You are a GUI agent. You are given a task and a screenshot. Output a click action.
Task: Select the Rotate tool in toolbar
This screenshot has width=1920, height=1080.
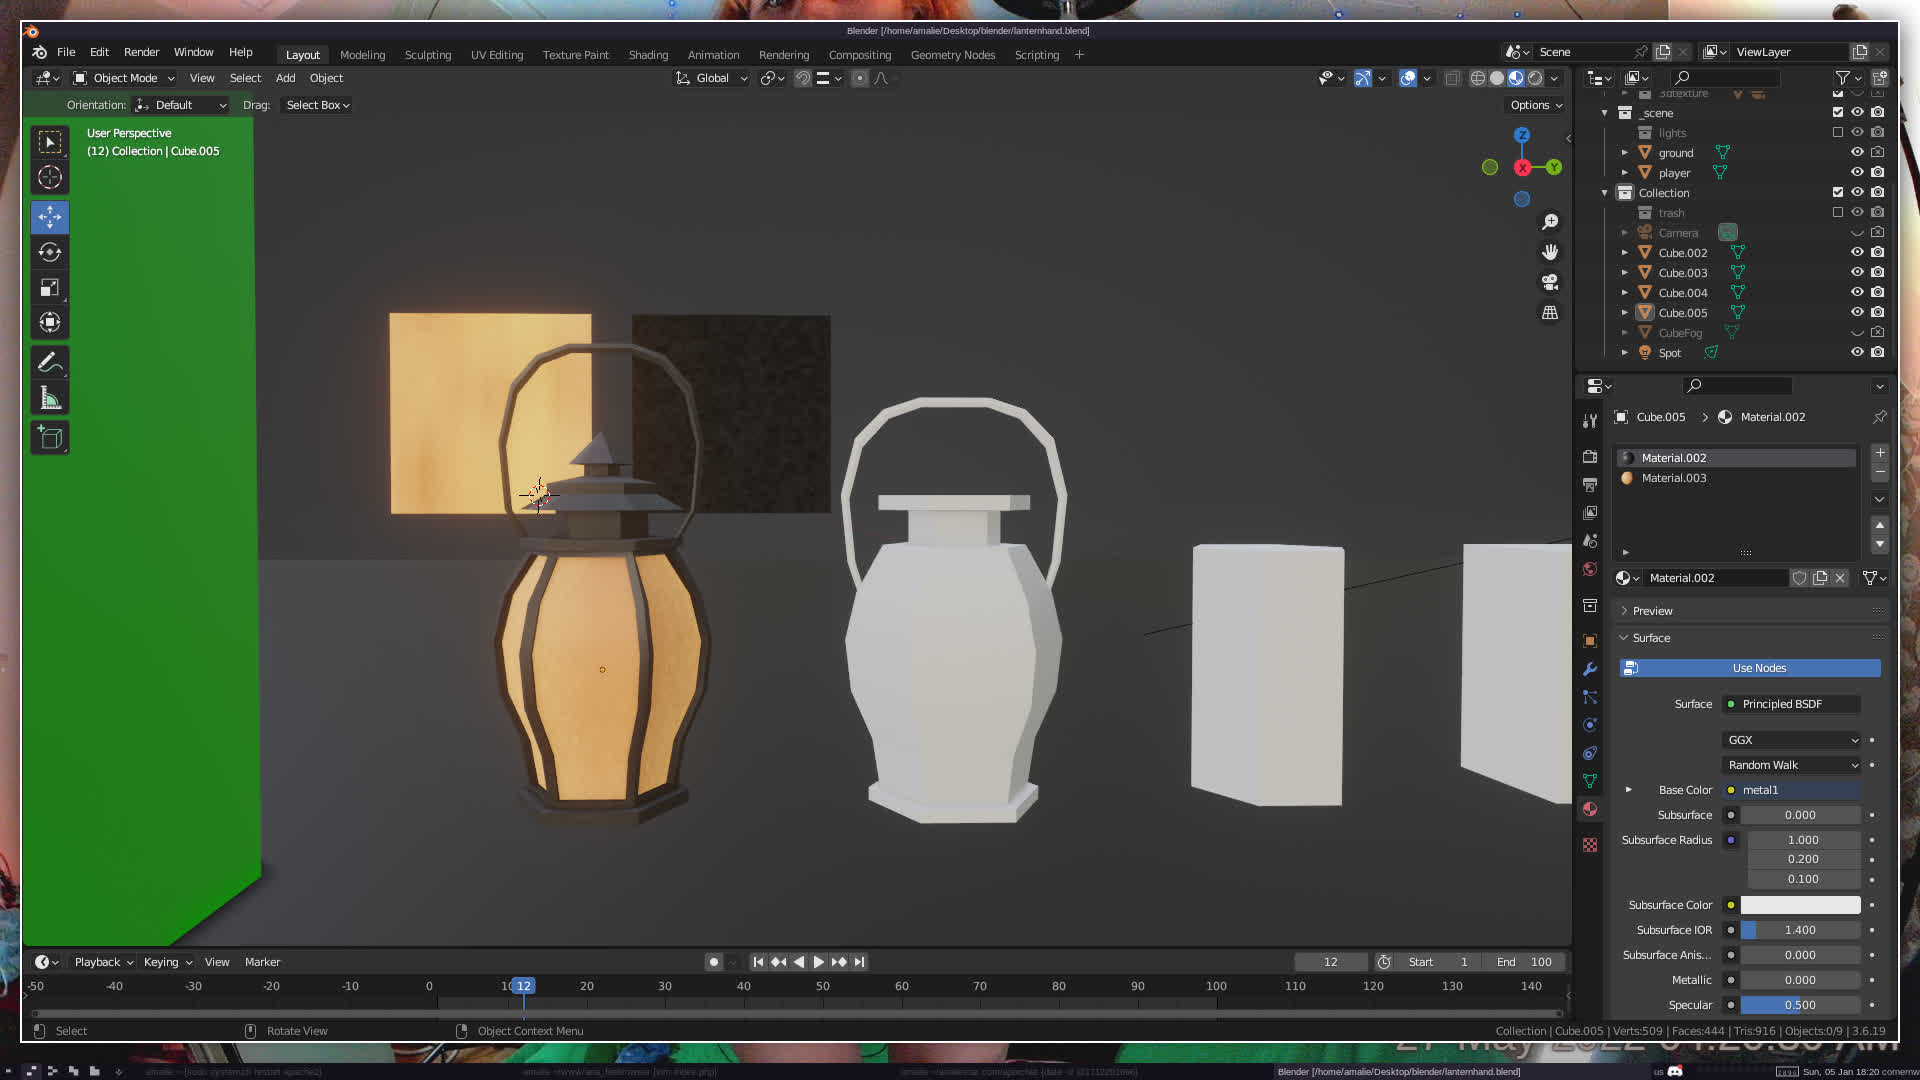click(x=50, y=252)
